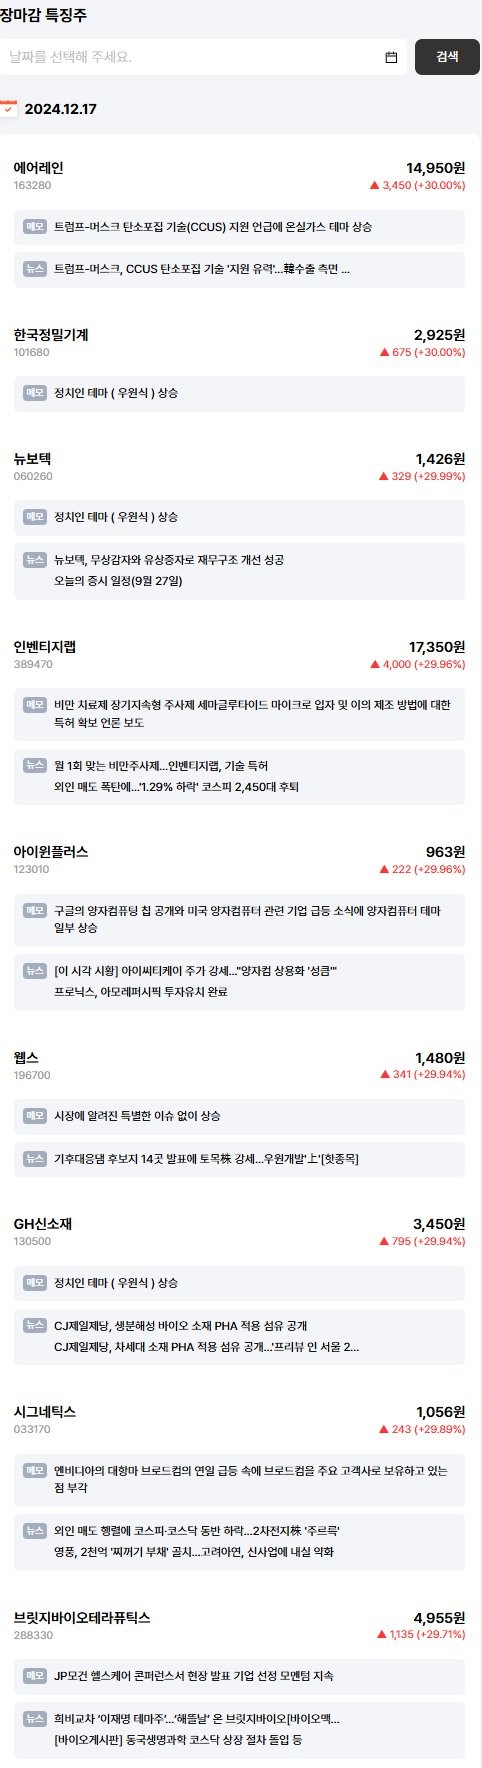482x1768 pixels.
Task: Click the 메모 badge under GH신소재
Action: pos(35,1283)
